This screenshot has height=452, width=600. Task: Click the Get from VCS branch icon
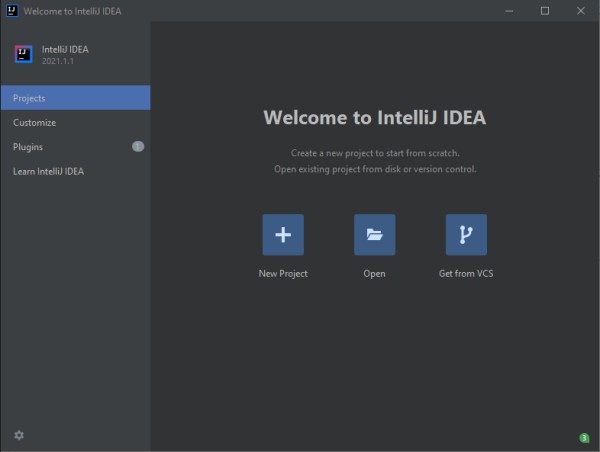click(466, 235)
